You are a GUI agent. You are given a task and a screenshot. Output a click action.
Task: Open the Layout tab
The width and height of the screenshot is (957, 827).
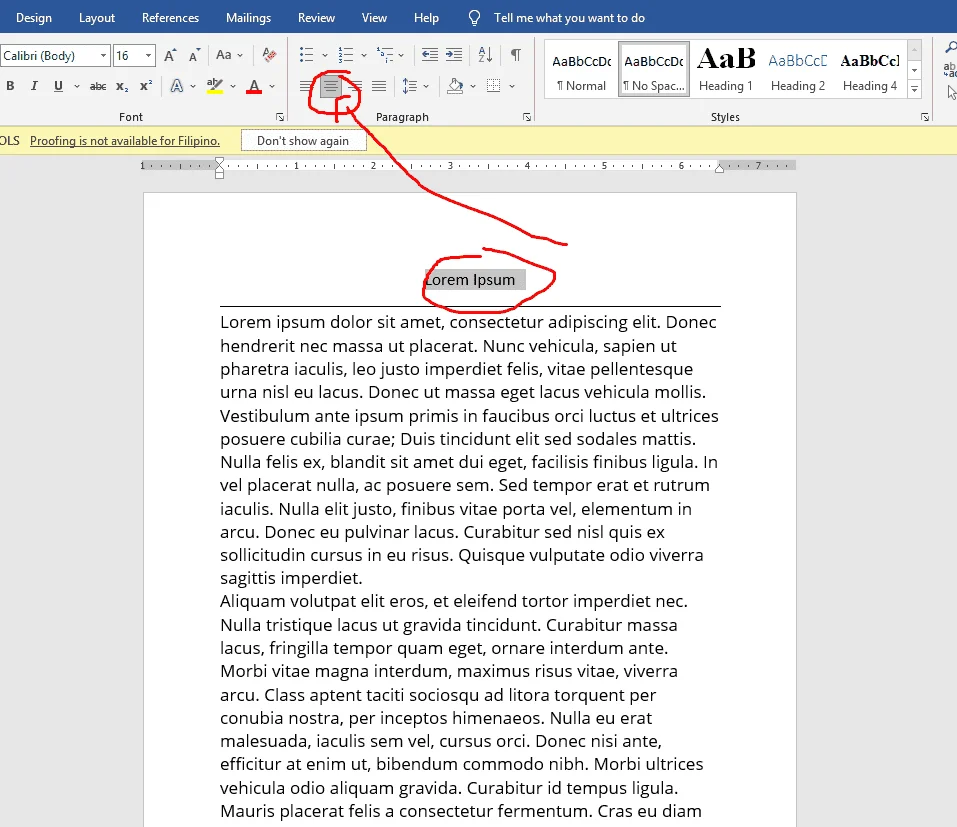point(96,18)
